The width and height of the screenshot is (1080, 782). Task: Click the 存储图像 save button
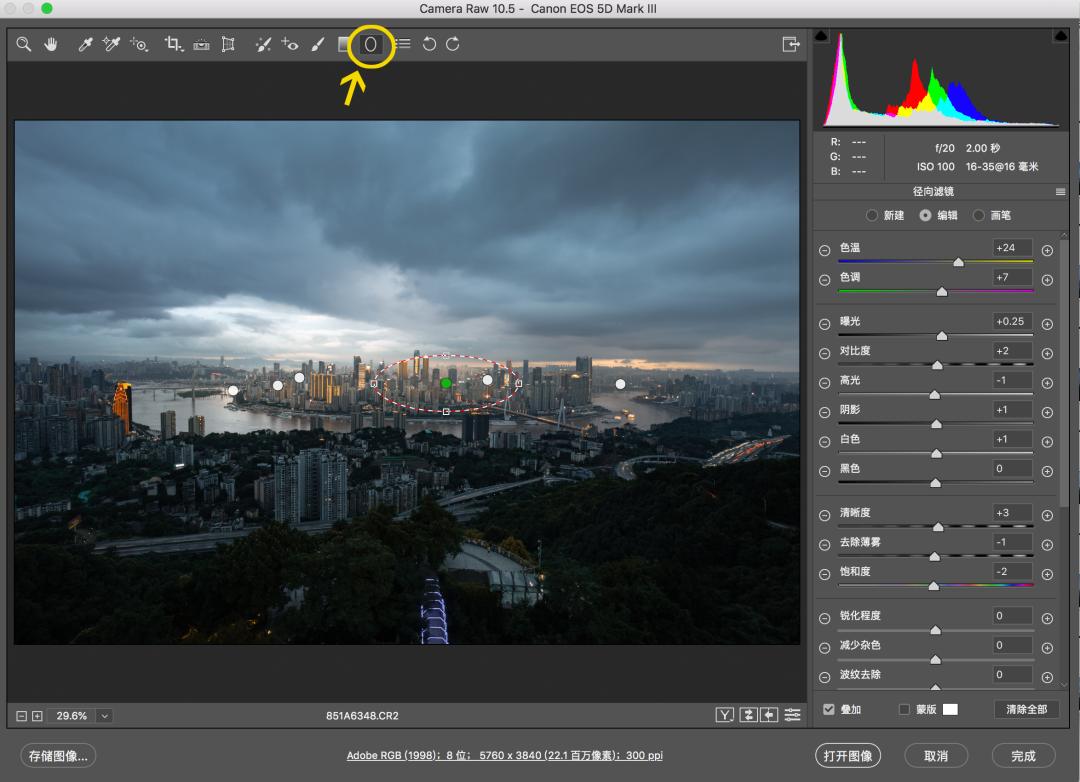(58, 755)
